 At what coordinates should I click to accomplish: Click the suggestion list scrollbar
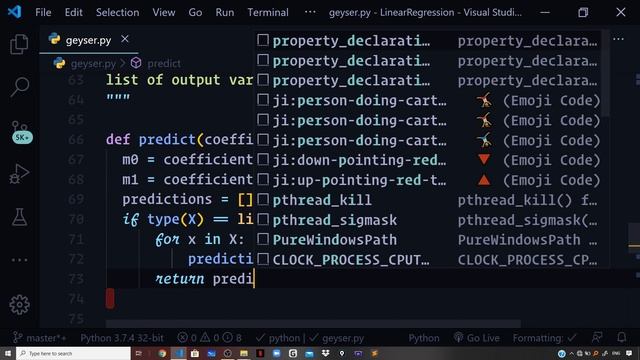tap(606, 73)
